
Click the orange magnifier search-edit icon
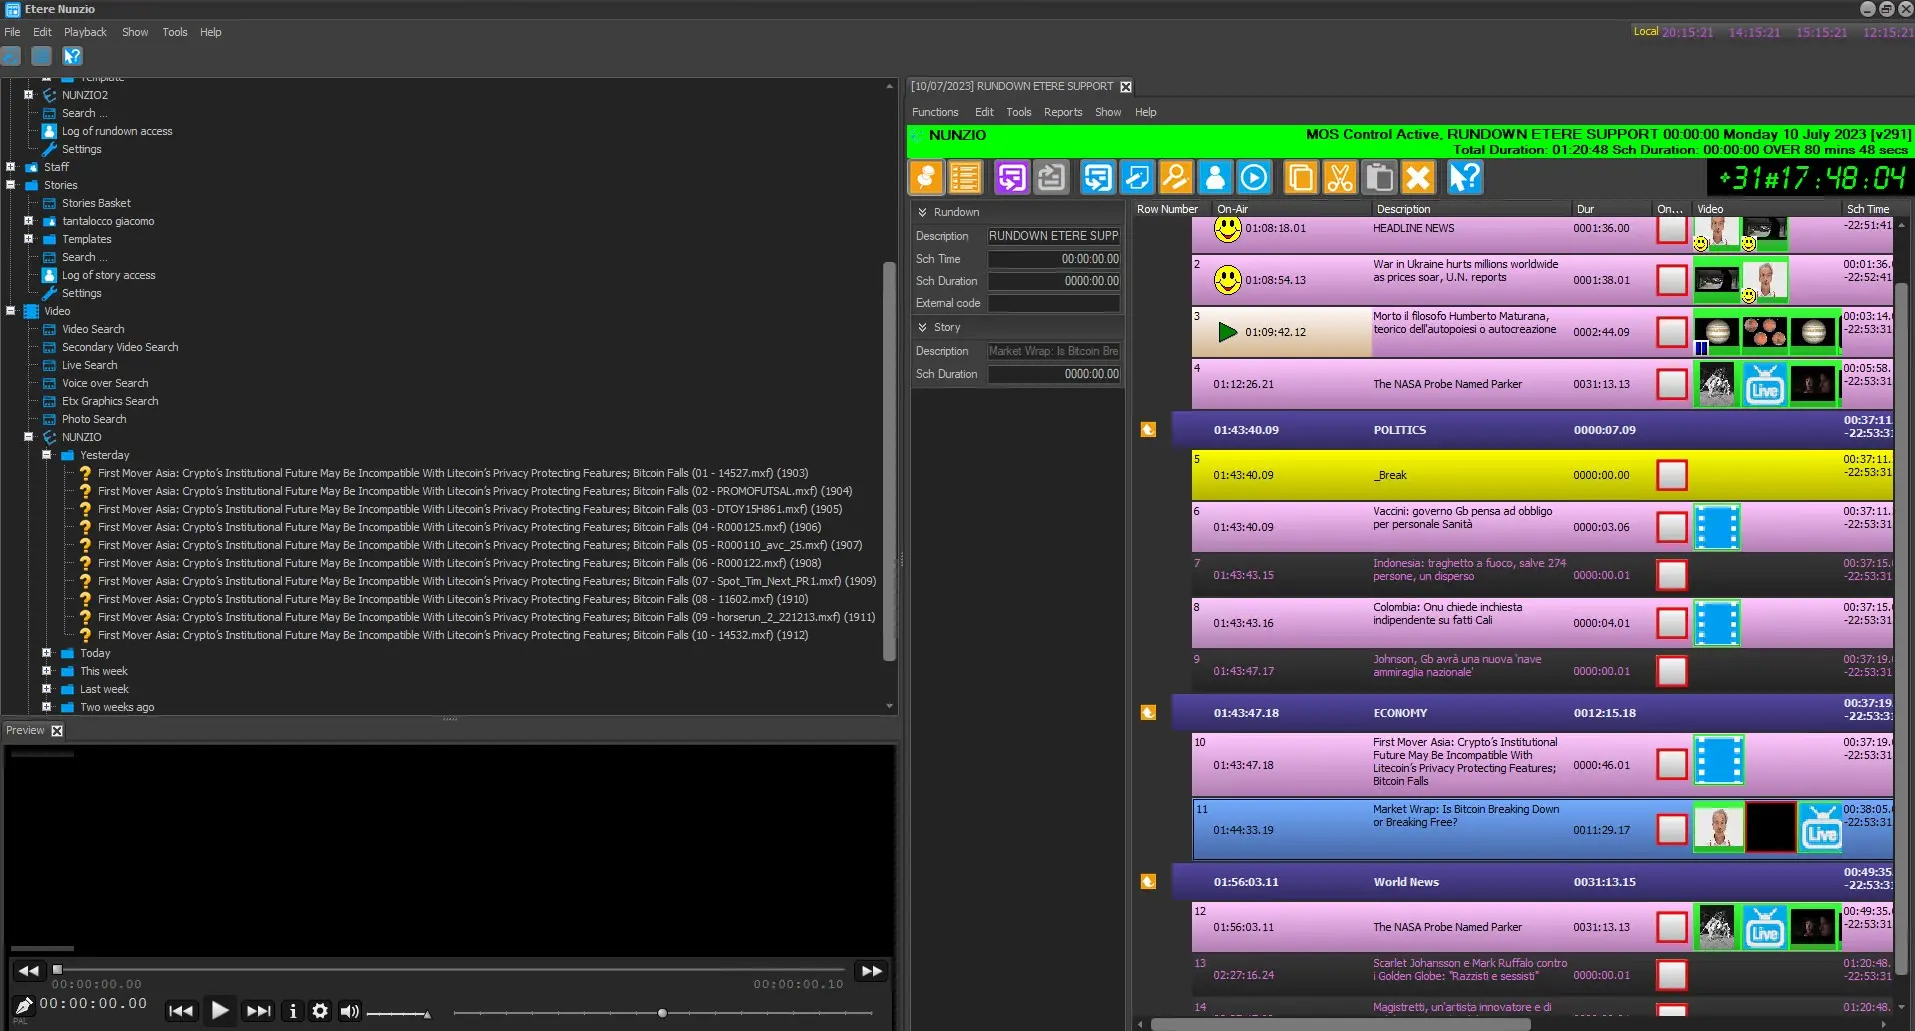[1176, 178]
